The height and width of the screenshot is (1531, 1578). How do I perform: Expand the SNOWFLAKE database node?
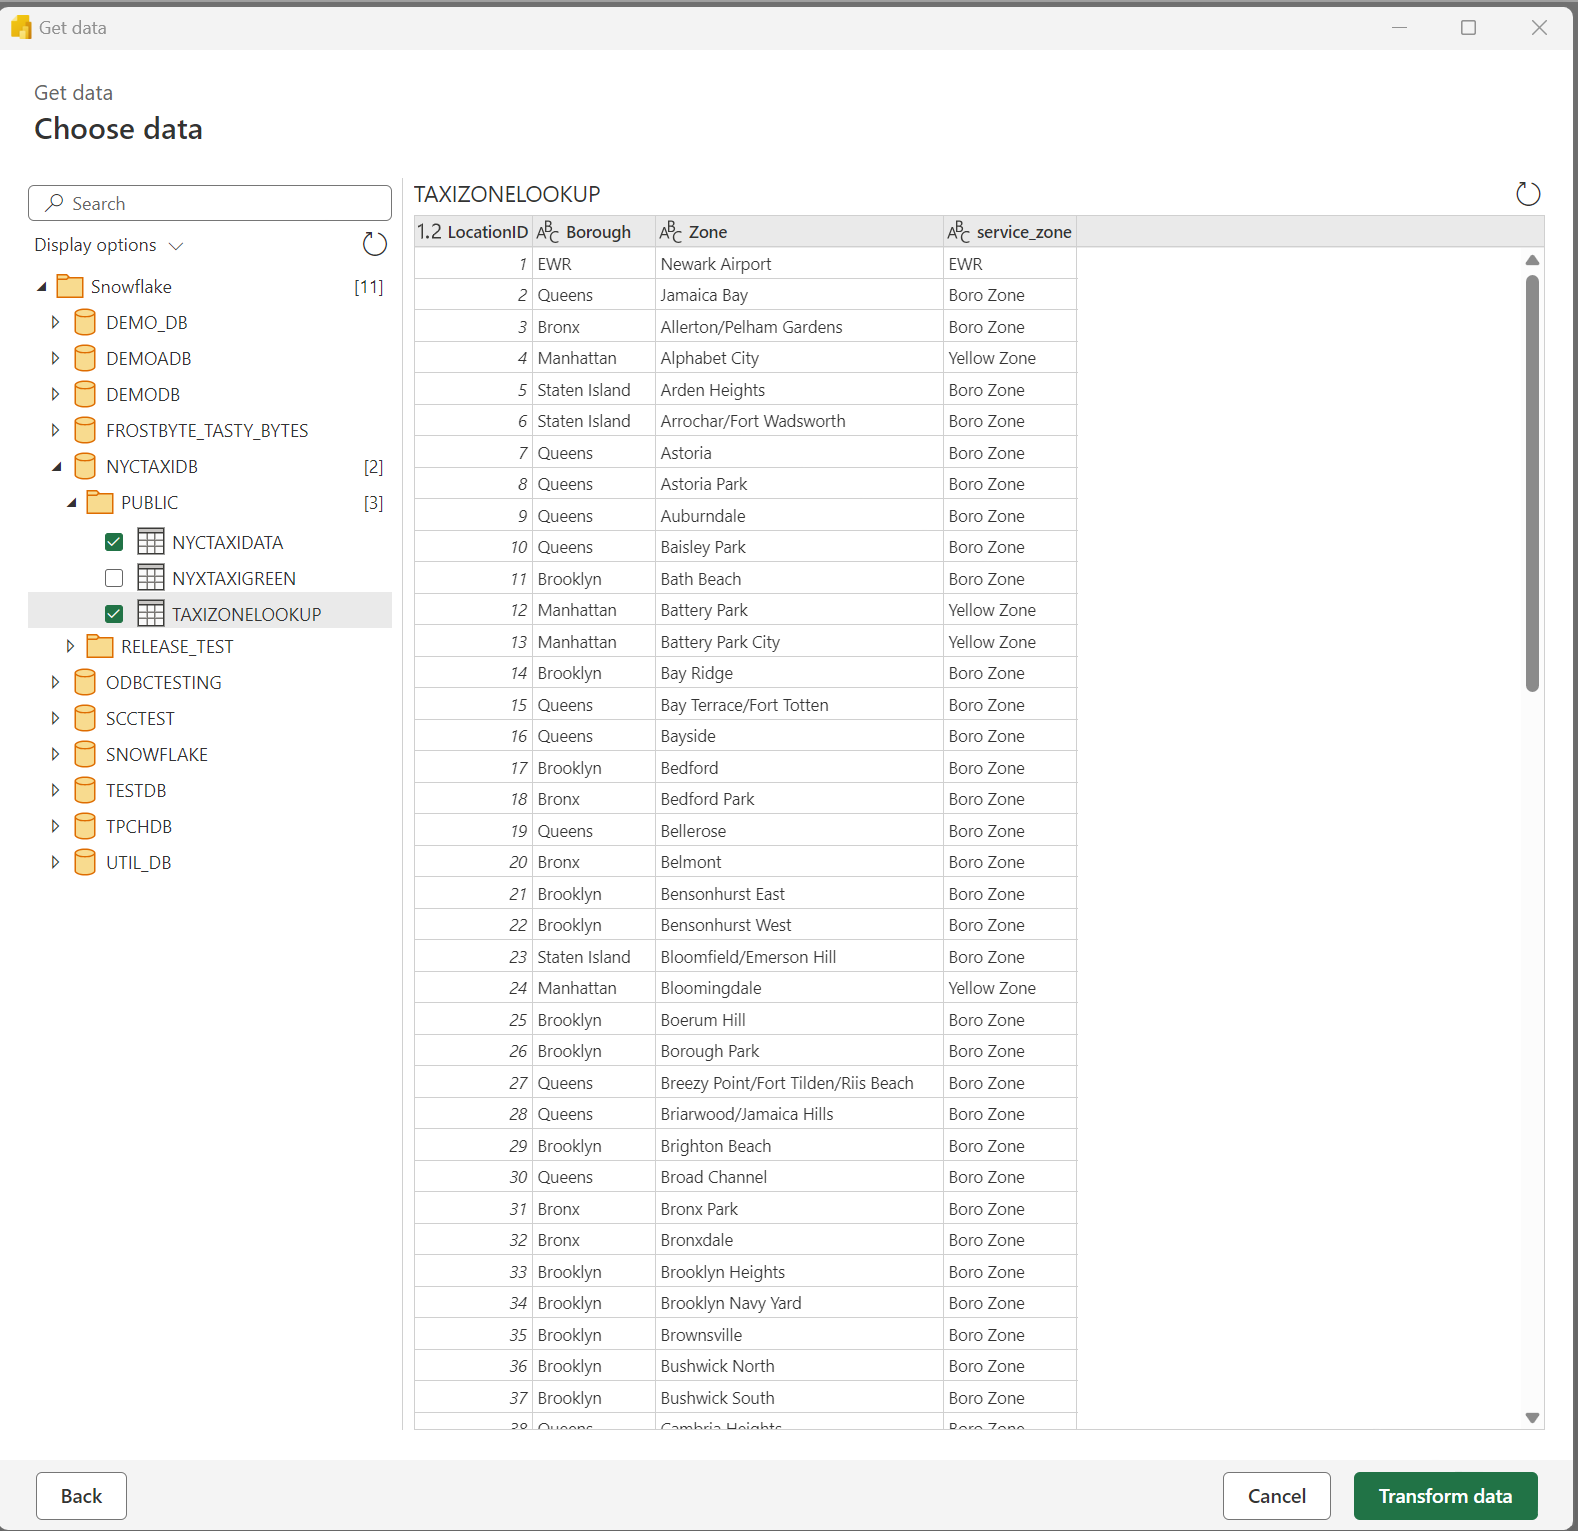pyautogui.click(x=55, y=754)
